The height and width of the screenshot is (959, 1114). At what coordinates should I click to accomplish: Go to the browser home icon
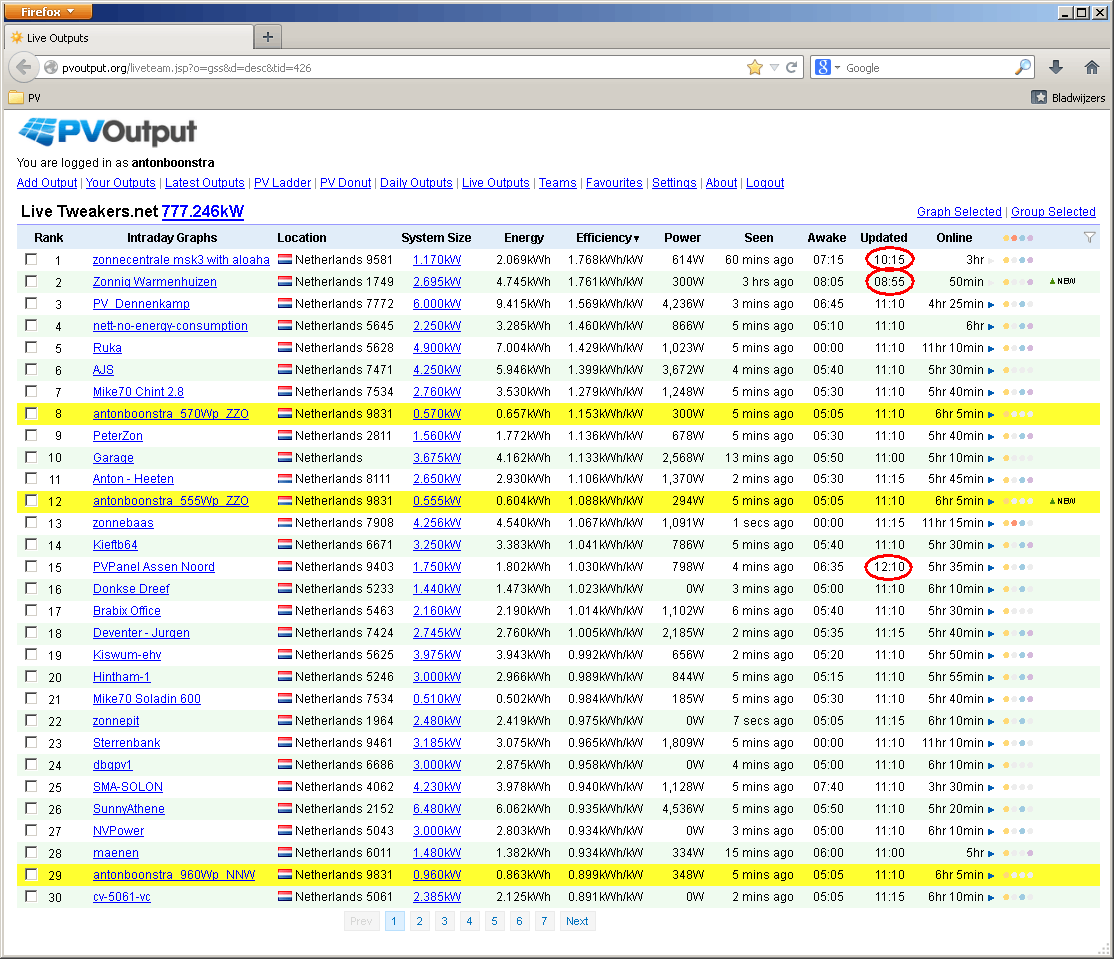(x=1092, y=67)
